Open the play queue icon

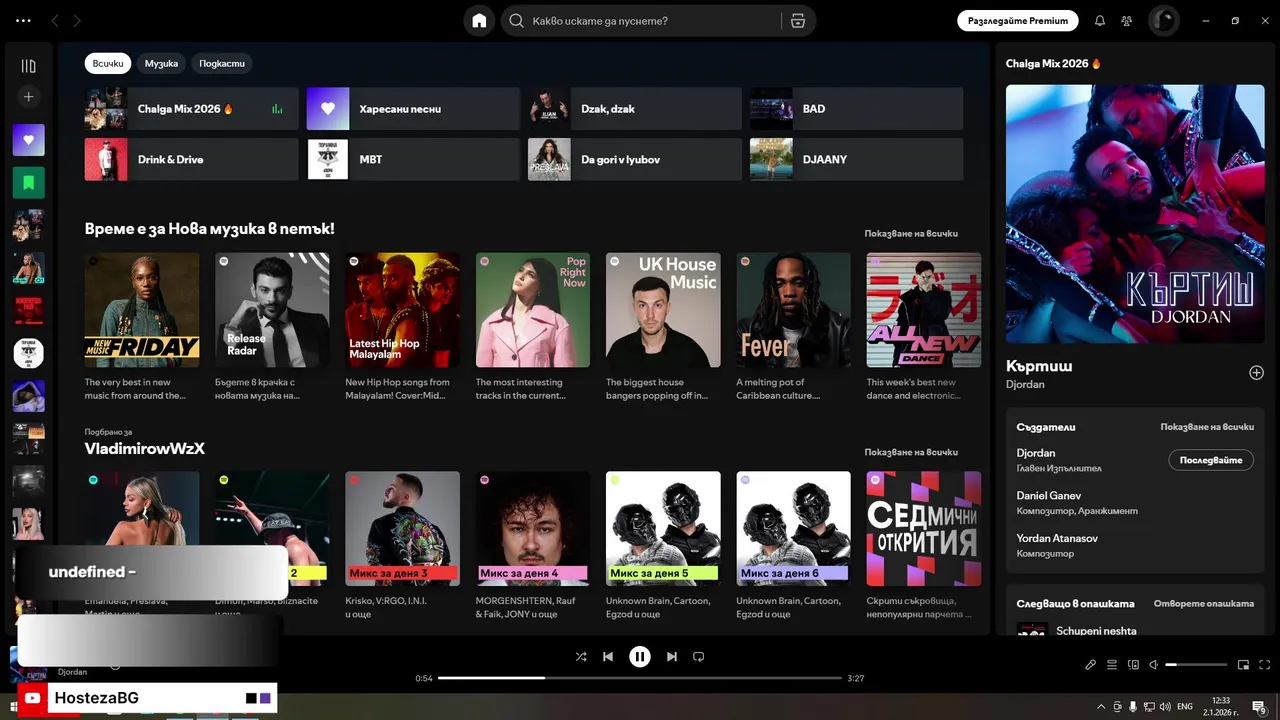1112,665
